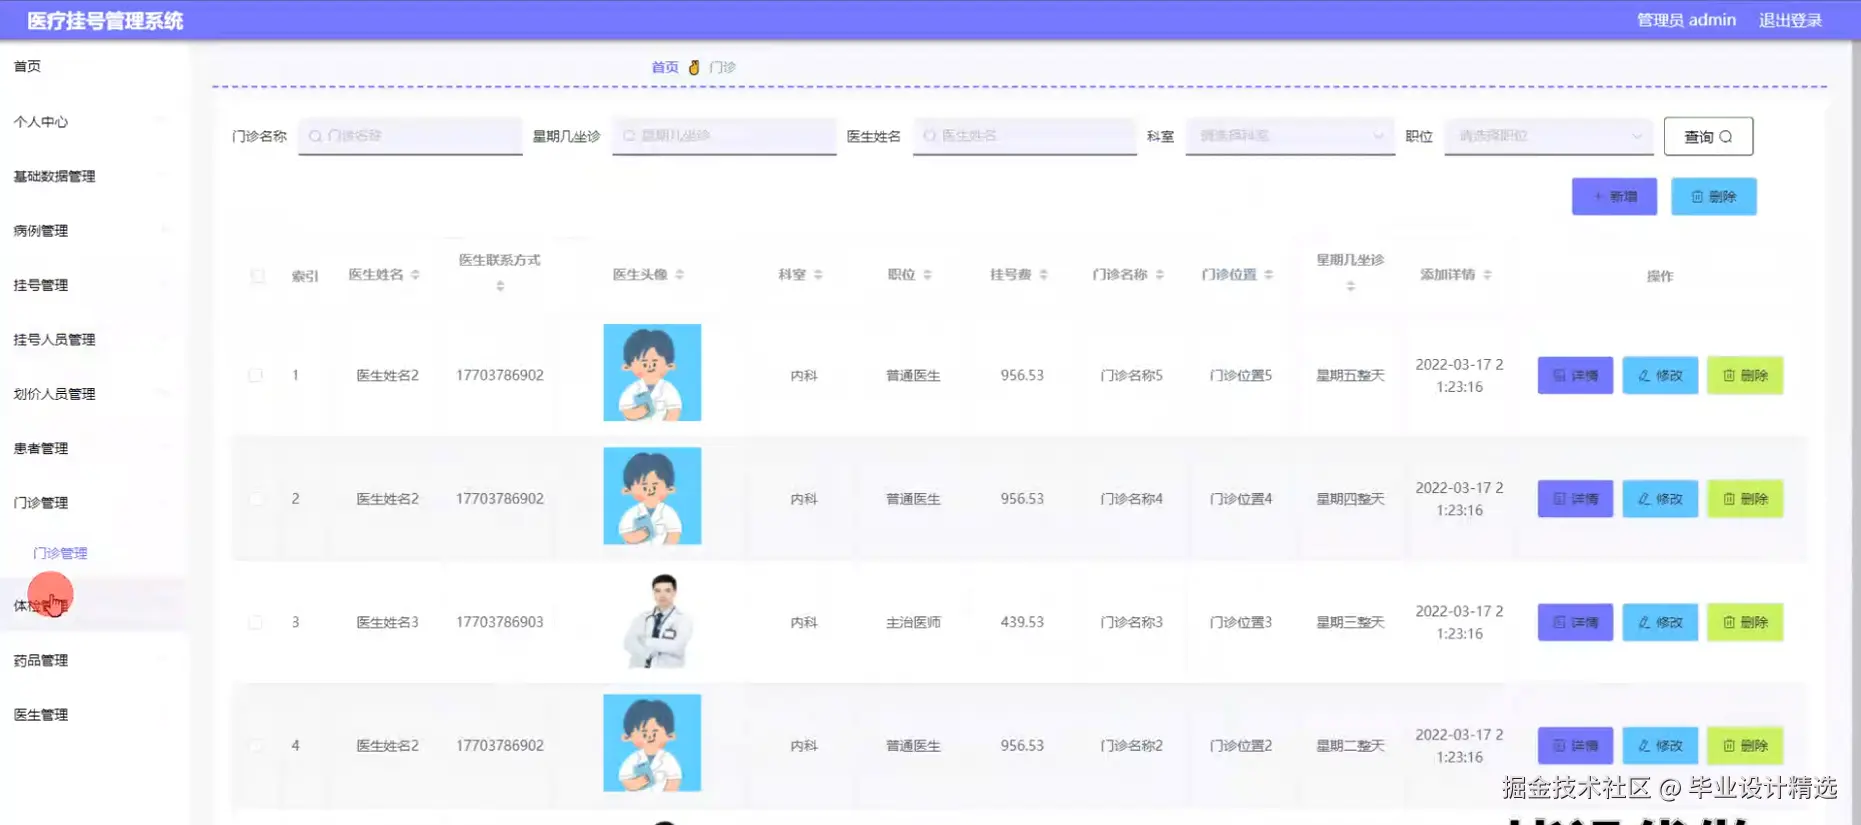Focus the 医生姓名 search field

(x=1025, y=136)
